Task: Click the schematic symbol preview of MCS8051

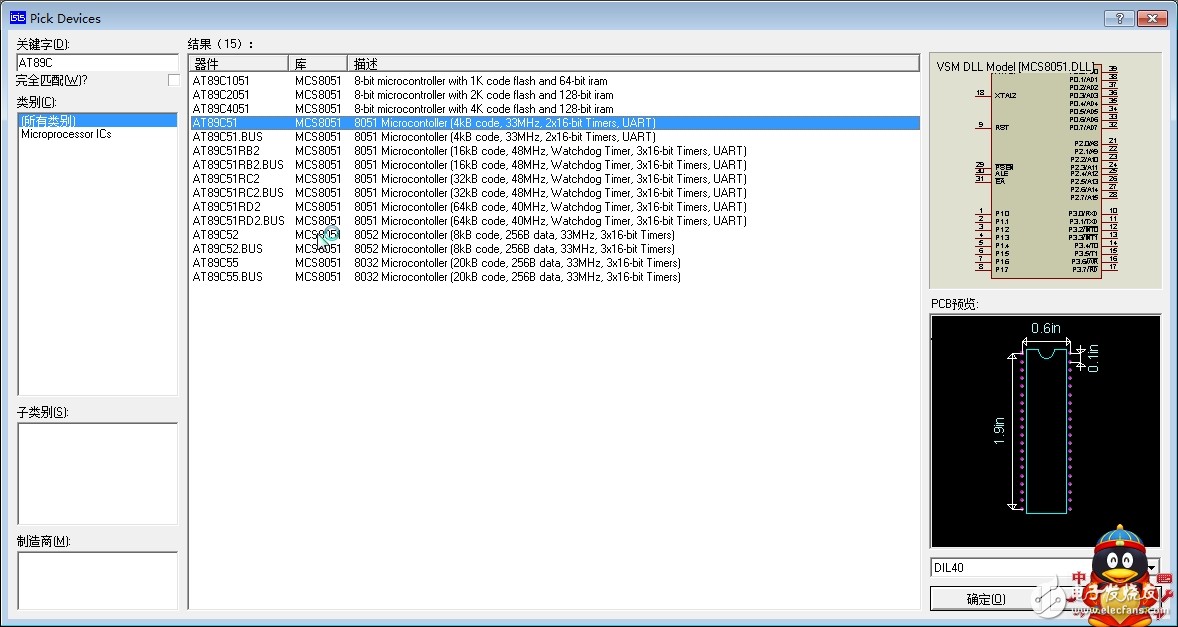Action: (1046, 171)
